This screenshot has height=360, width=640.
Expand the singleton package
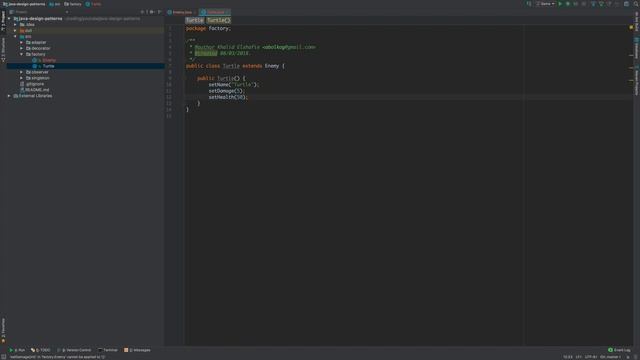(22, 78)
